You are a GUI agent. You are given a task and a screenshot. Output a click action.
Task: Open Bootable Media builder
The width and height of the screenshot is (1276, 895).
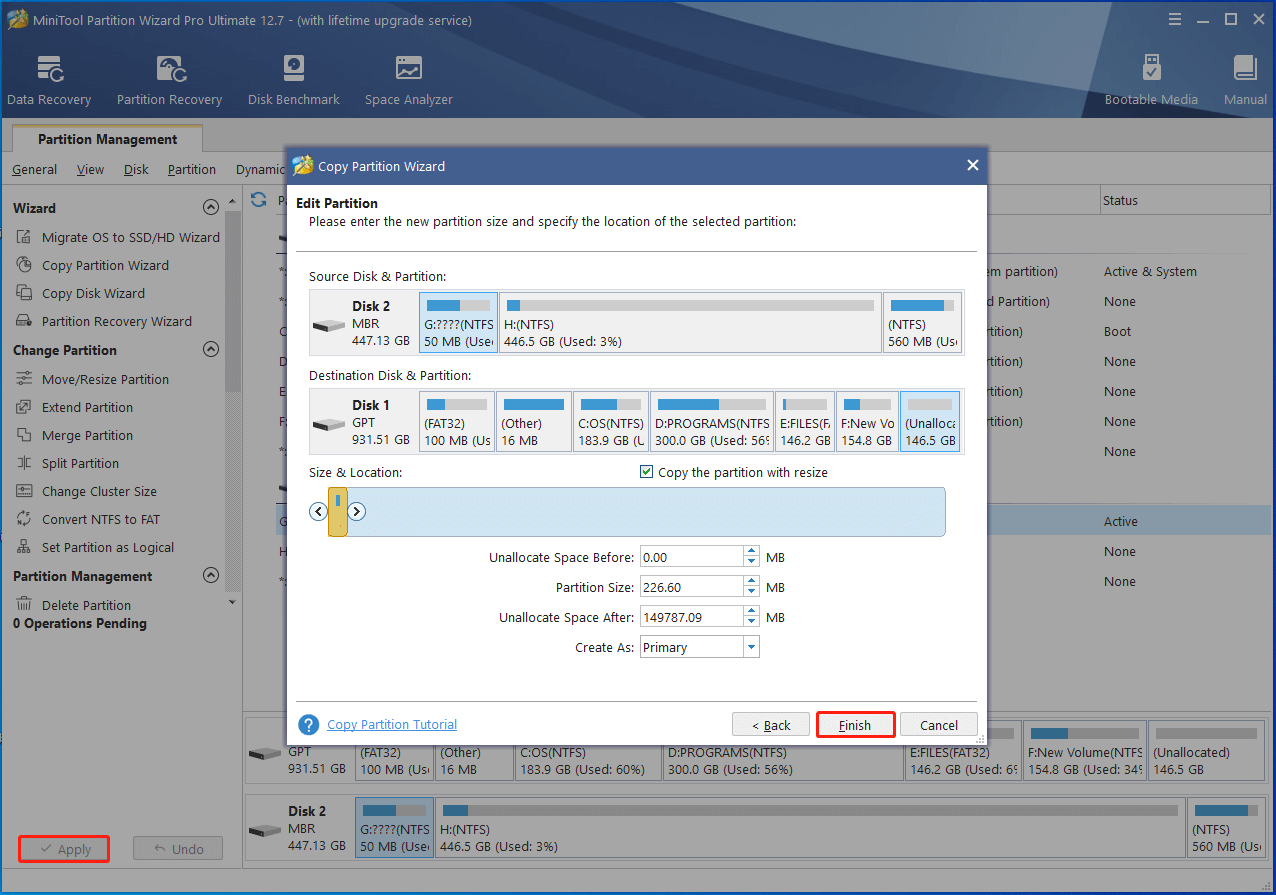[x=1151, y=80]
